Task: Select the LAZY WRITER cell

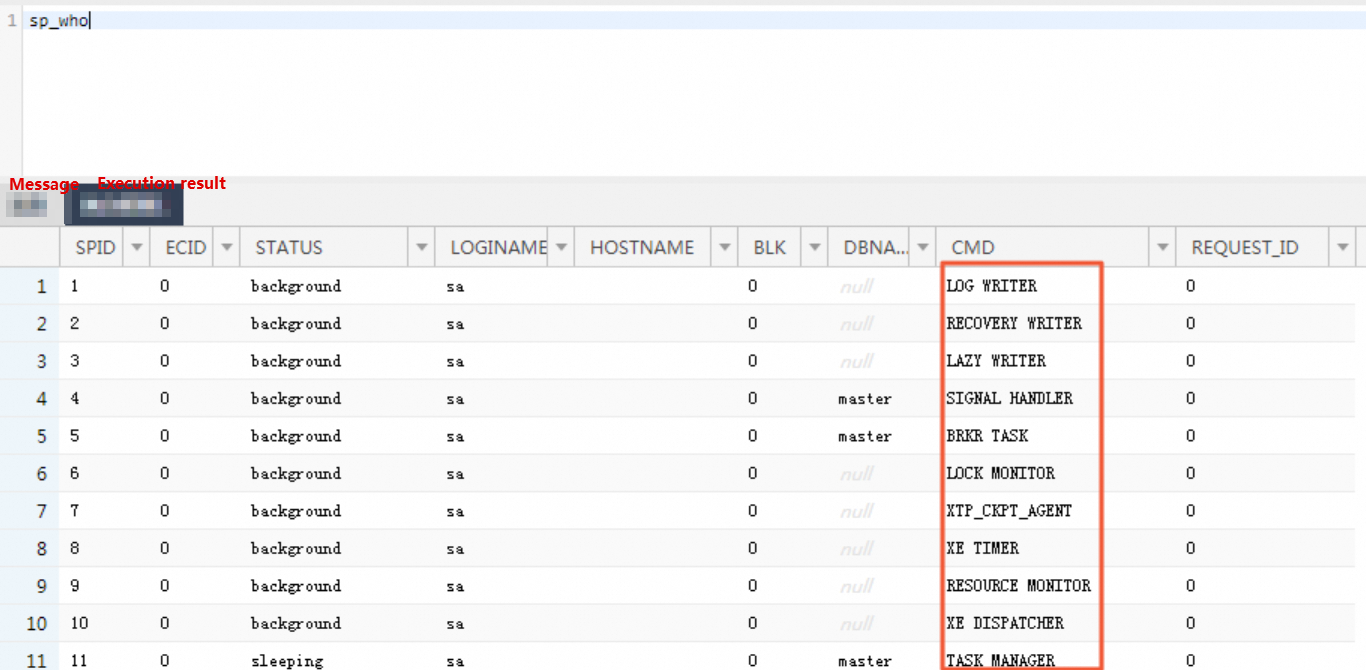Action: click(1056, 361)
